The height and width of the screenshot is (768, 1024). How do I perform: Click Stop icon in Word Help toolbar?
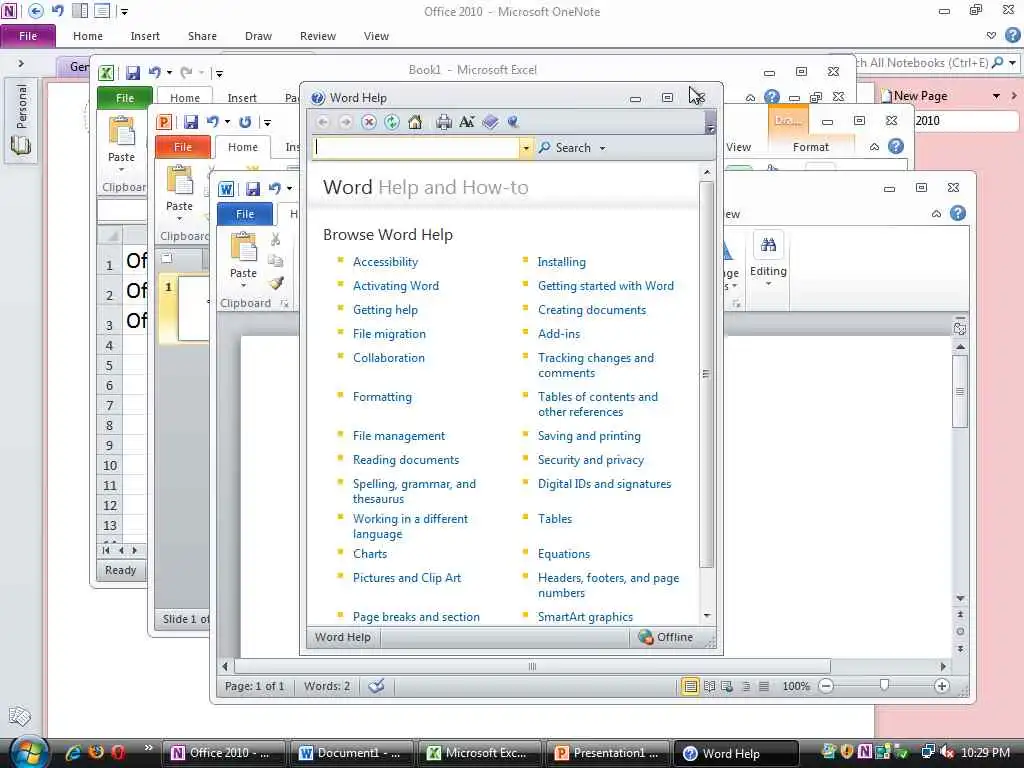[369, 122]
